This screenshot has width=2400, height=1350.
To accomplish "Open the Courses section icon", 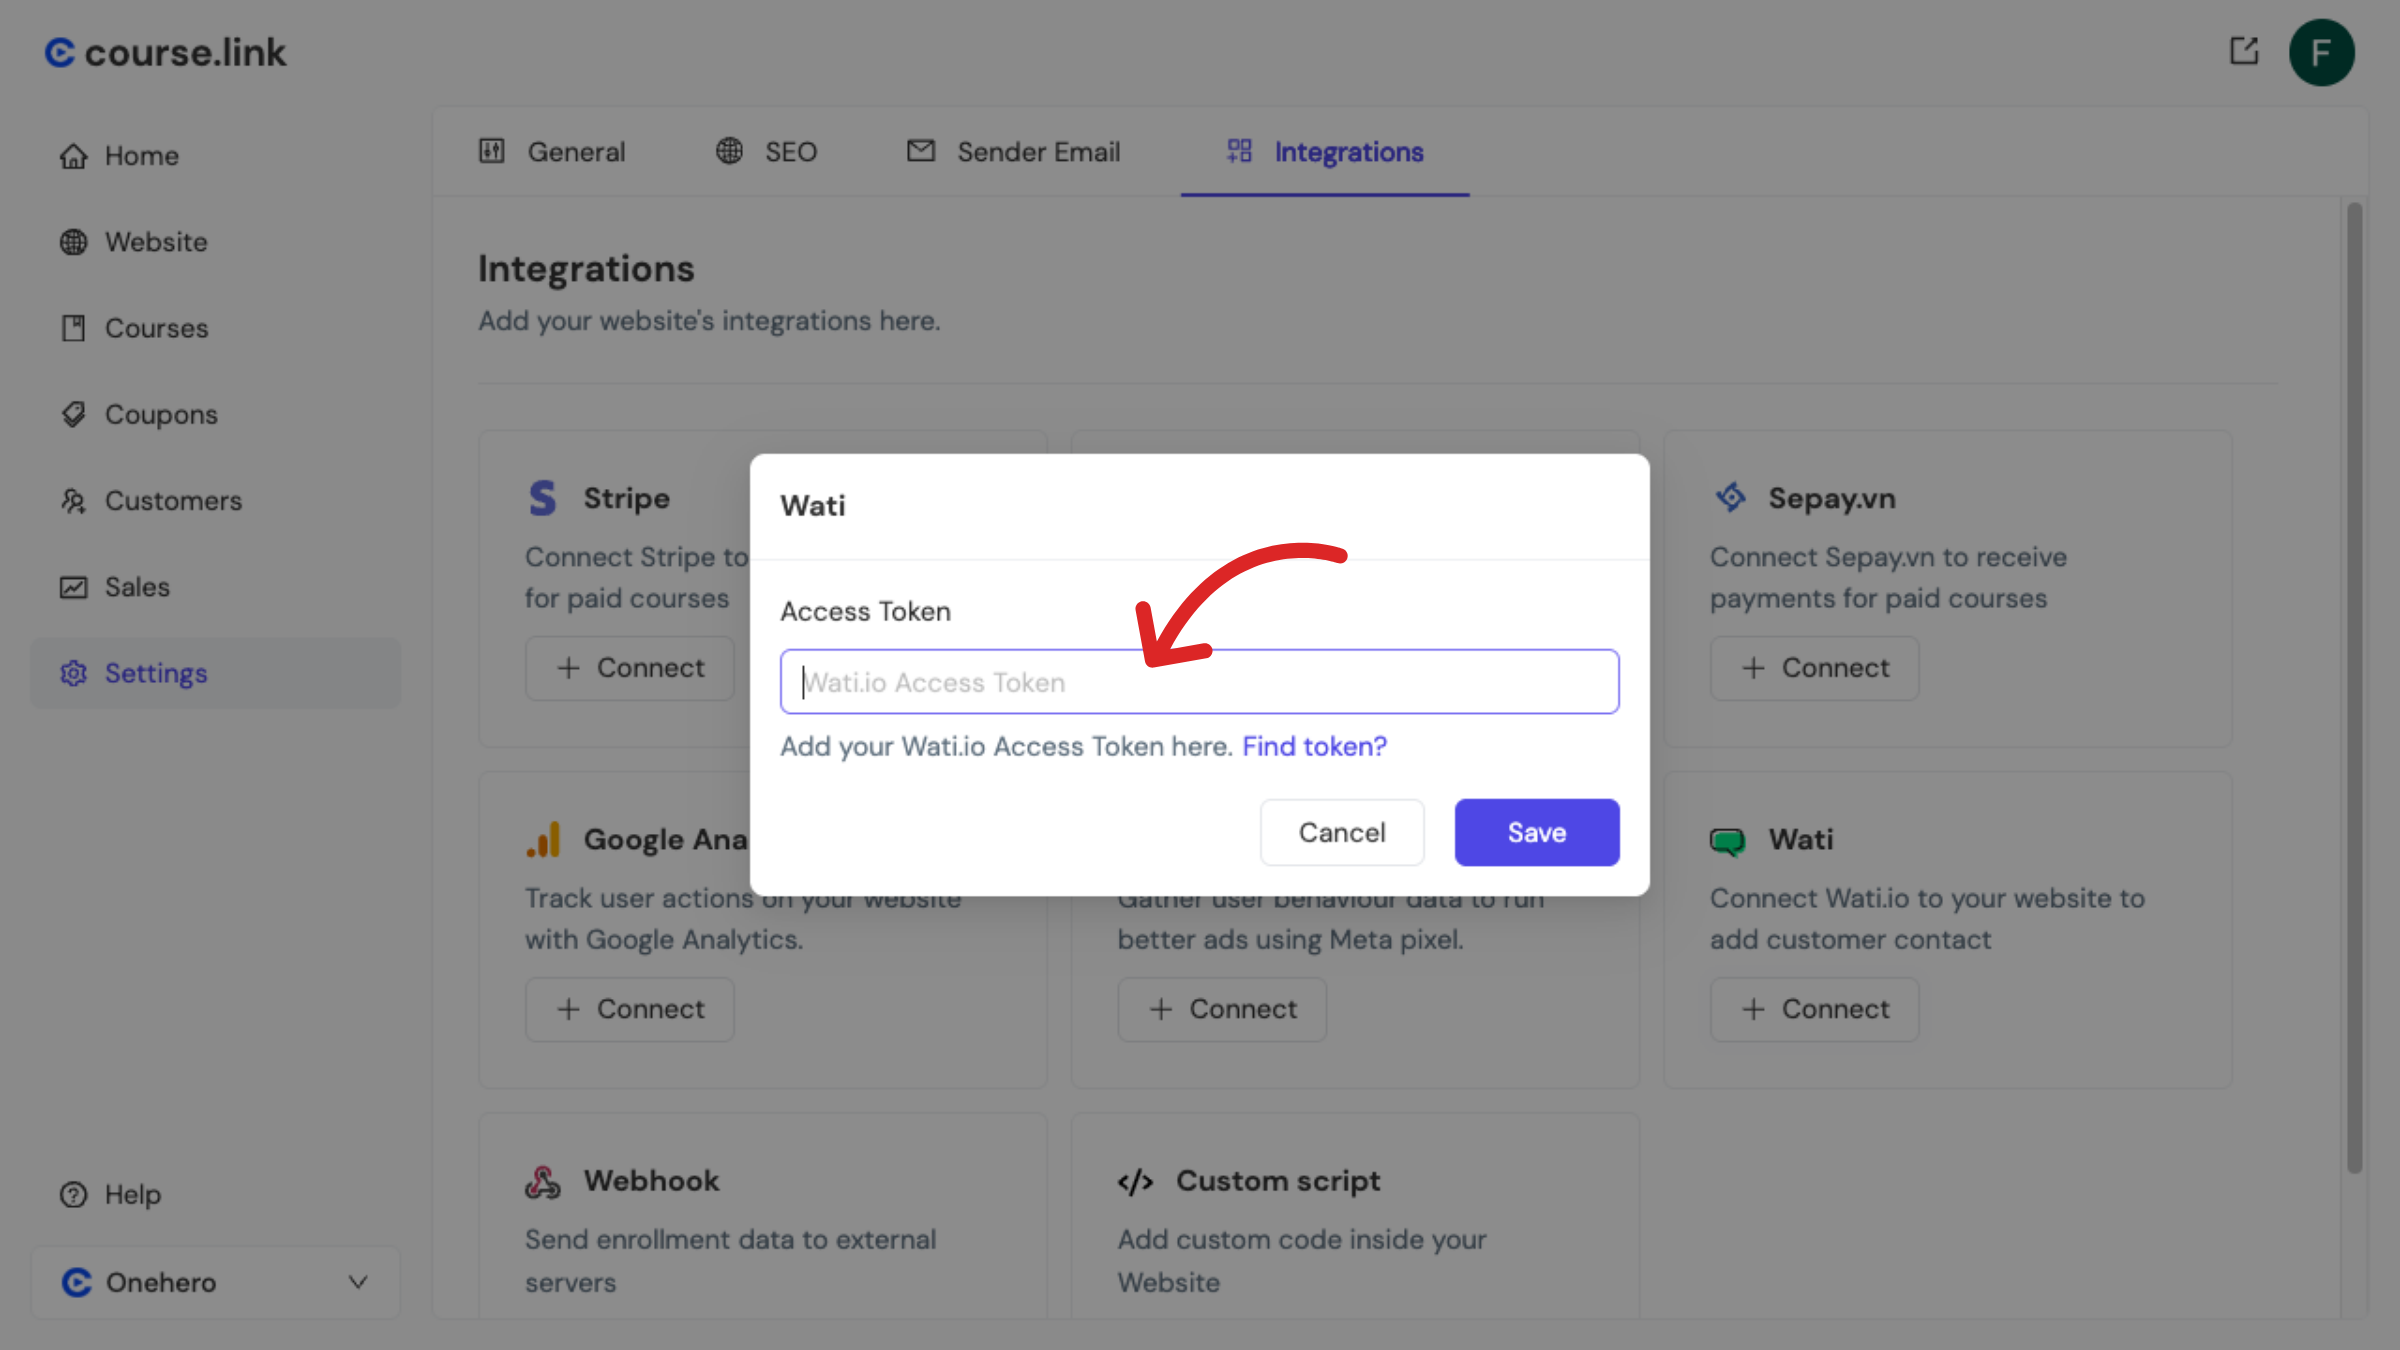I will pos(73,328).
